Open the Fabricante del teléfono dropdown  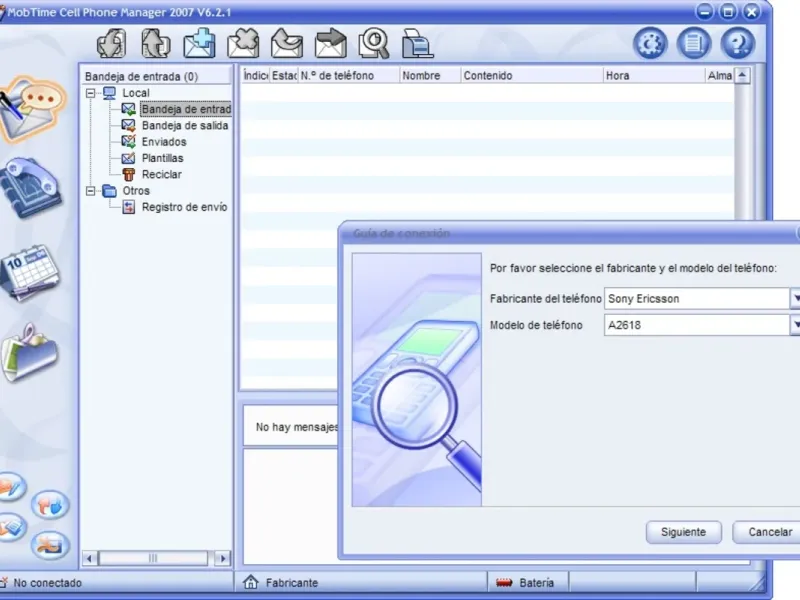[797, 299]
